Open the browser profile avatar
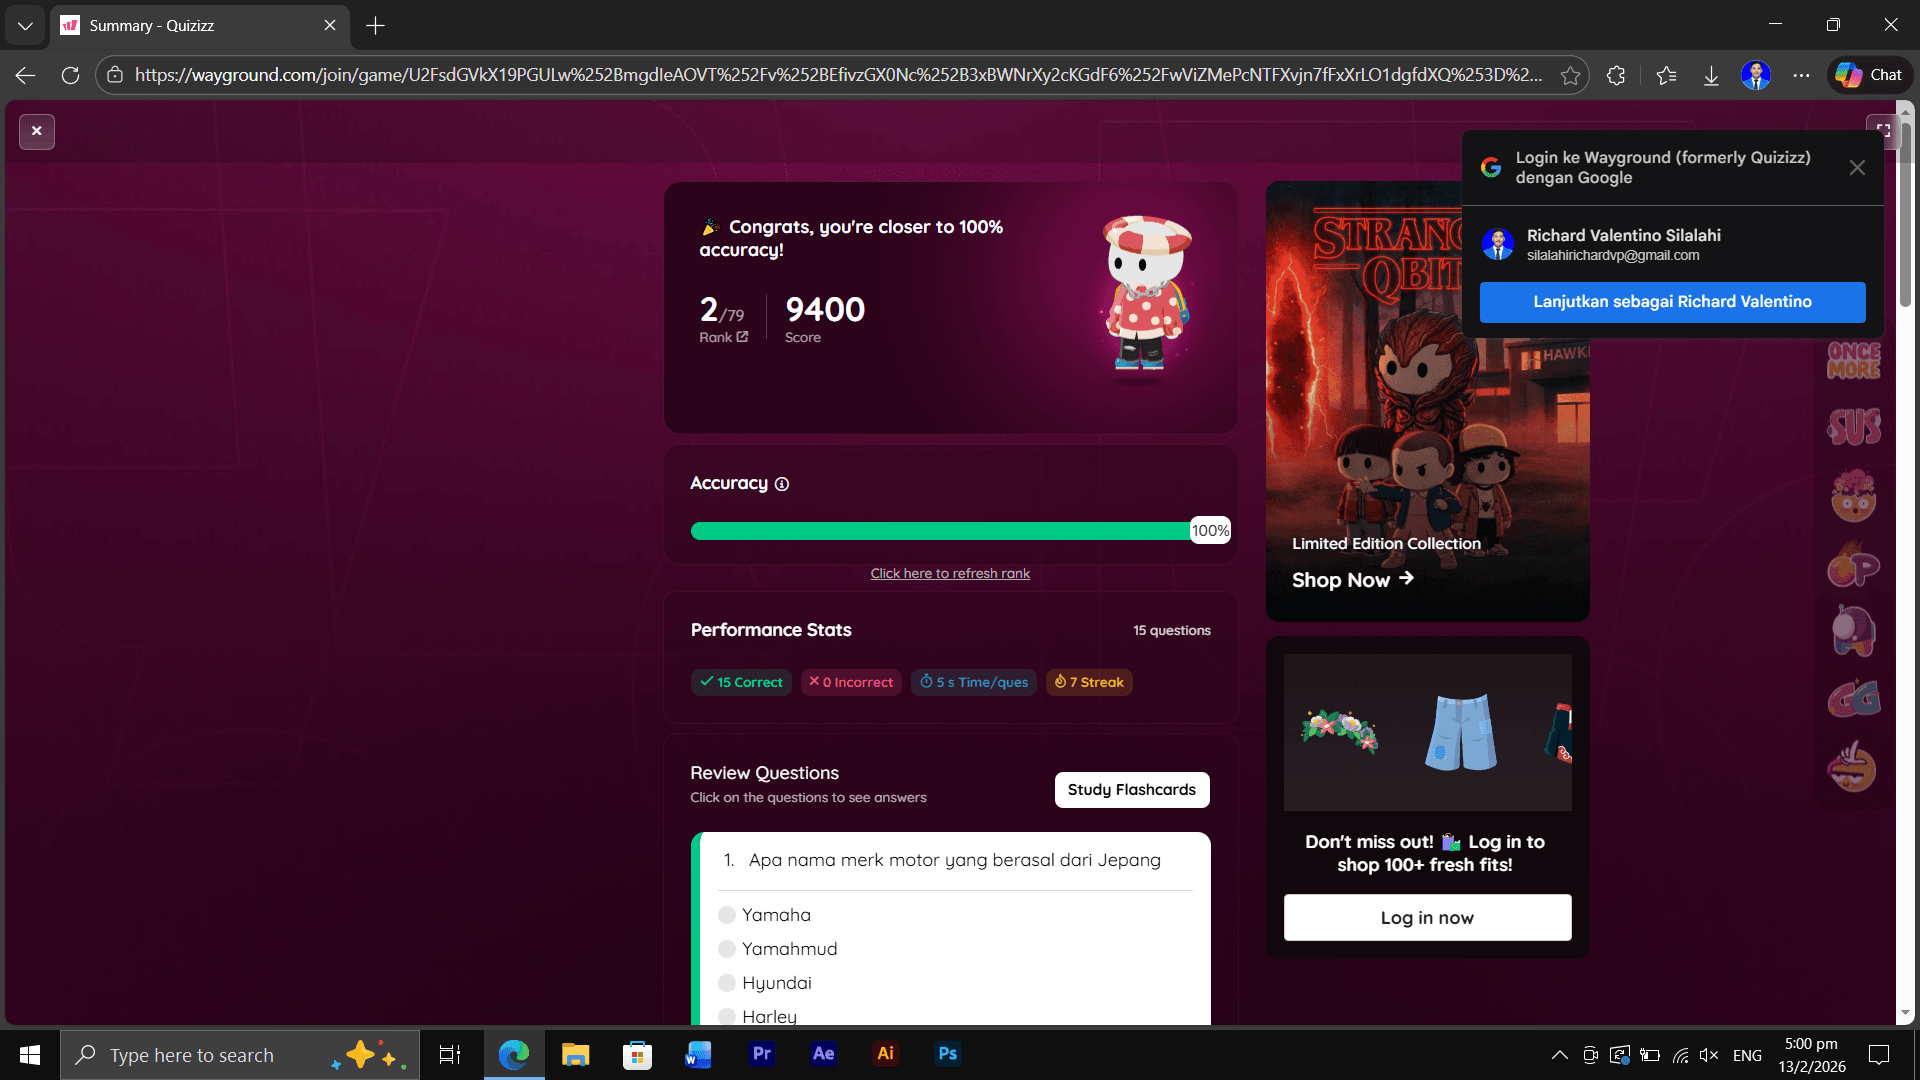This screenshot has width=1920, height=1080. pyautogui.click(x=1756, y=75)
